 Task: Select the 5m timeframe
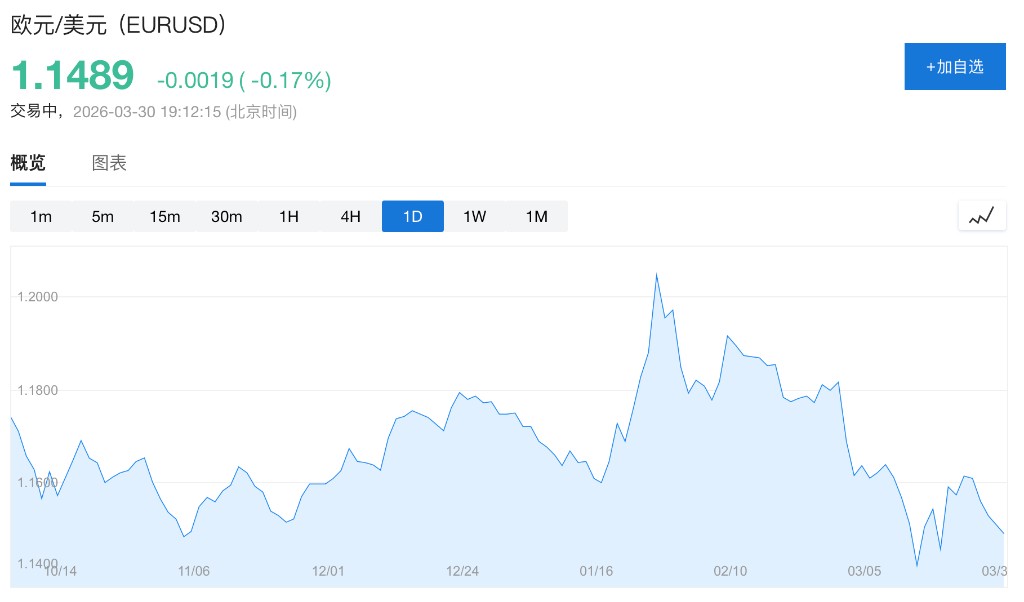coord(103,216)
